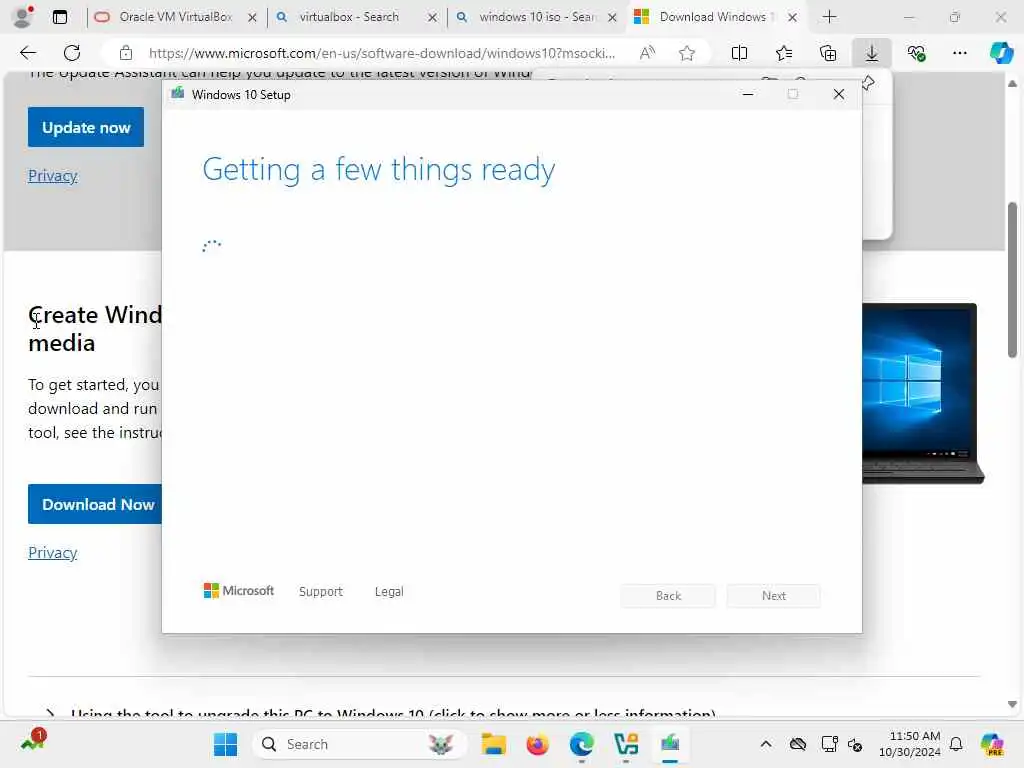Viewport: 1024px width, 768px height.
Task: Click the scrollbar down arrow
Action: 1012,704
